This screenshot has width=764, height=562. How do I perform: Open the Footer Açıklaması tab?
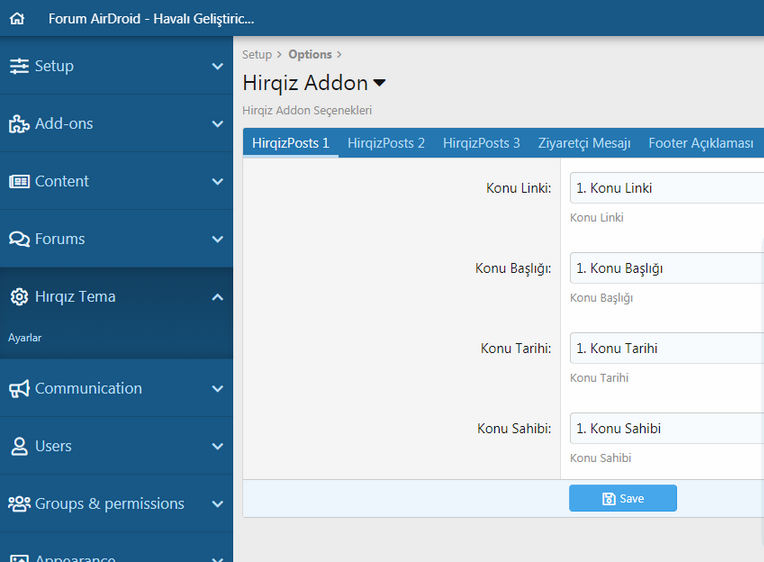pyautogui.click(x=701, y=143)
